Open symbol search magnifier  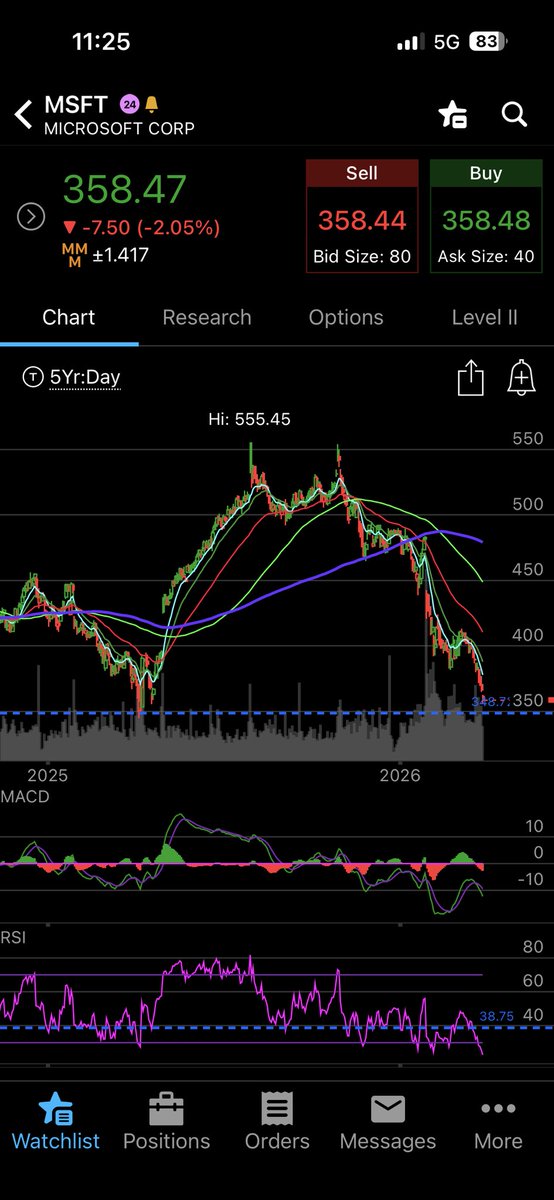[x=514, y=114]
